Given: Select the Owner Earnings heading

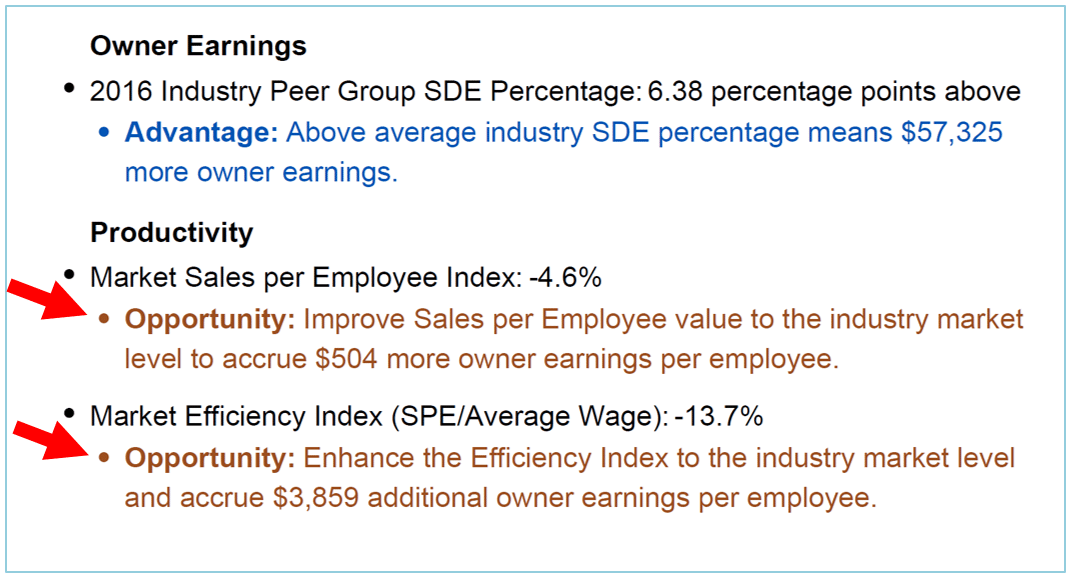Looking at the screenshot, I should click(198, 46).
